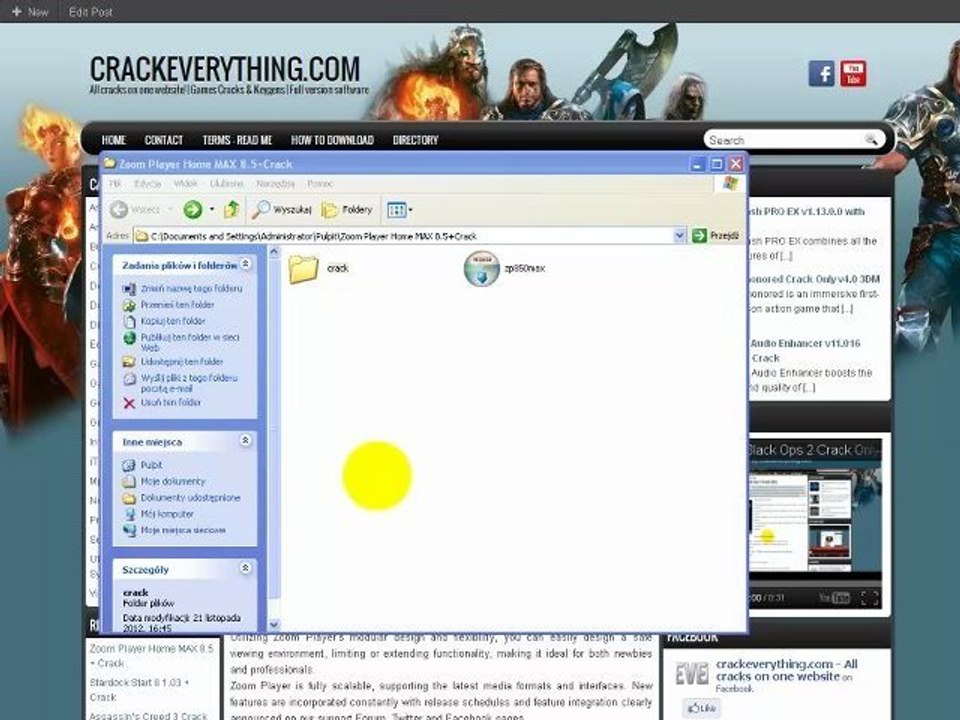
Task: Select the zp850max installer icon
Action: tap(481, 268)
